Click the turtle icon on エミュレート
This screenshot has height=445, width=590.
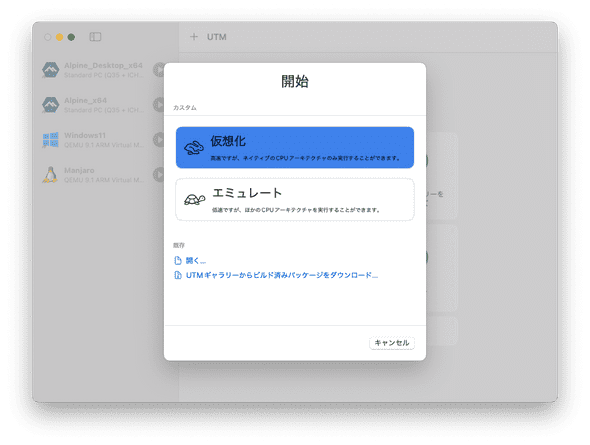tap(195, 199)
